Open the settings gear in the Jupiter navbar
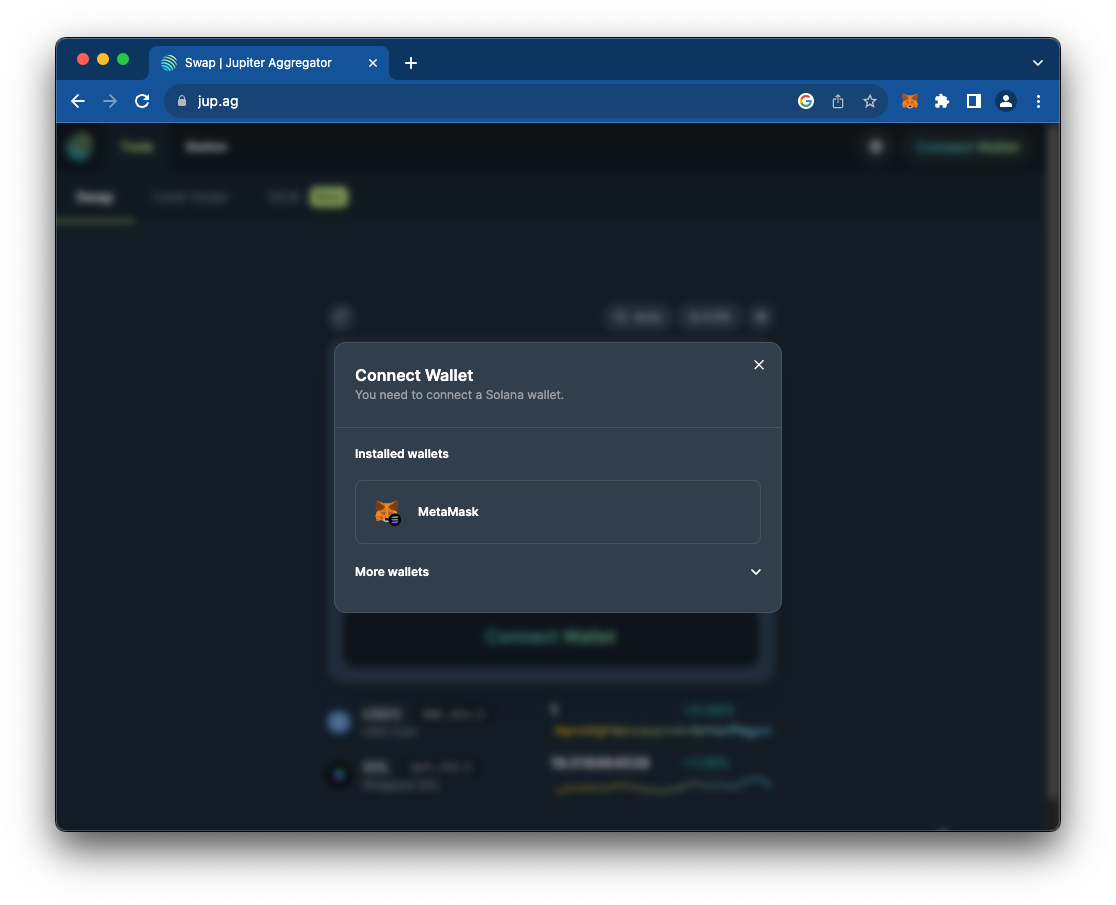 pyautogui.click(x=875, y=146)
